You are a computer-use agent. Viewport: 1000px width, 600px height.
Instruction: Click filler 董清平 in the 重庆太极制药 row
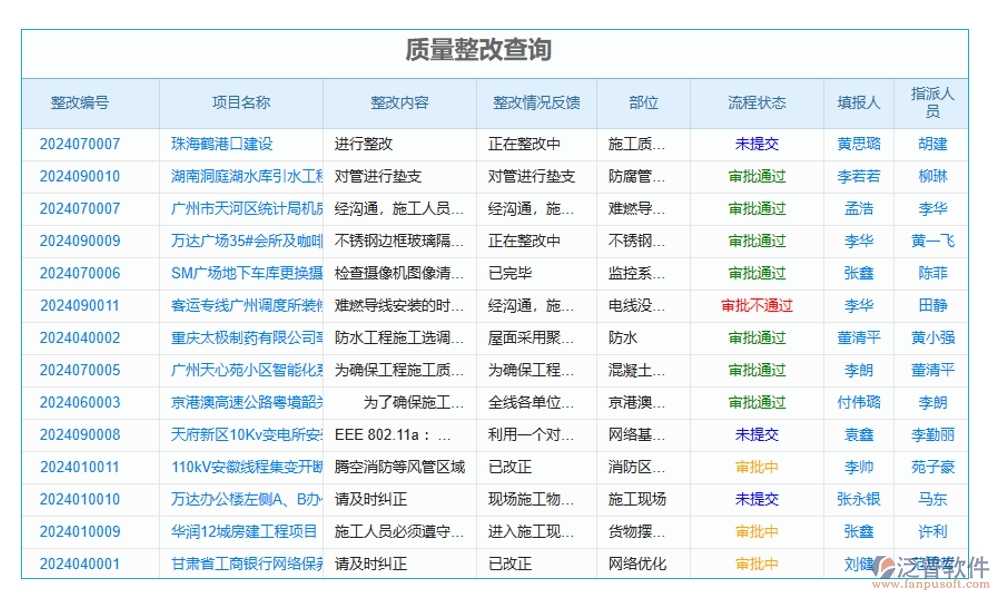click(860, 337)
